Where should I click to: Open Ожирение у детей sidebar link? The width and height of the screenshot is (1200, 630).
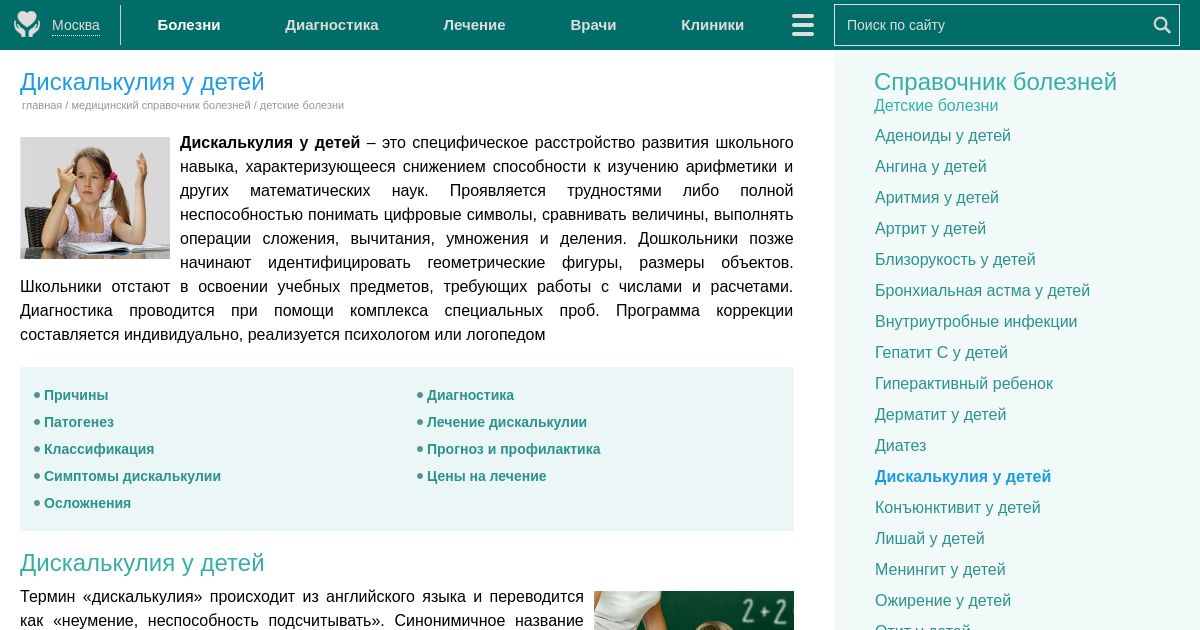coord(943,600)
